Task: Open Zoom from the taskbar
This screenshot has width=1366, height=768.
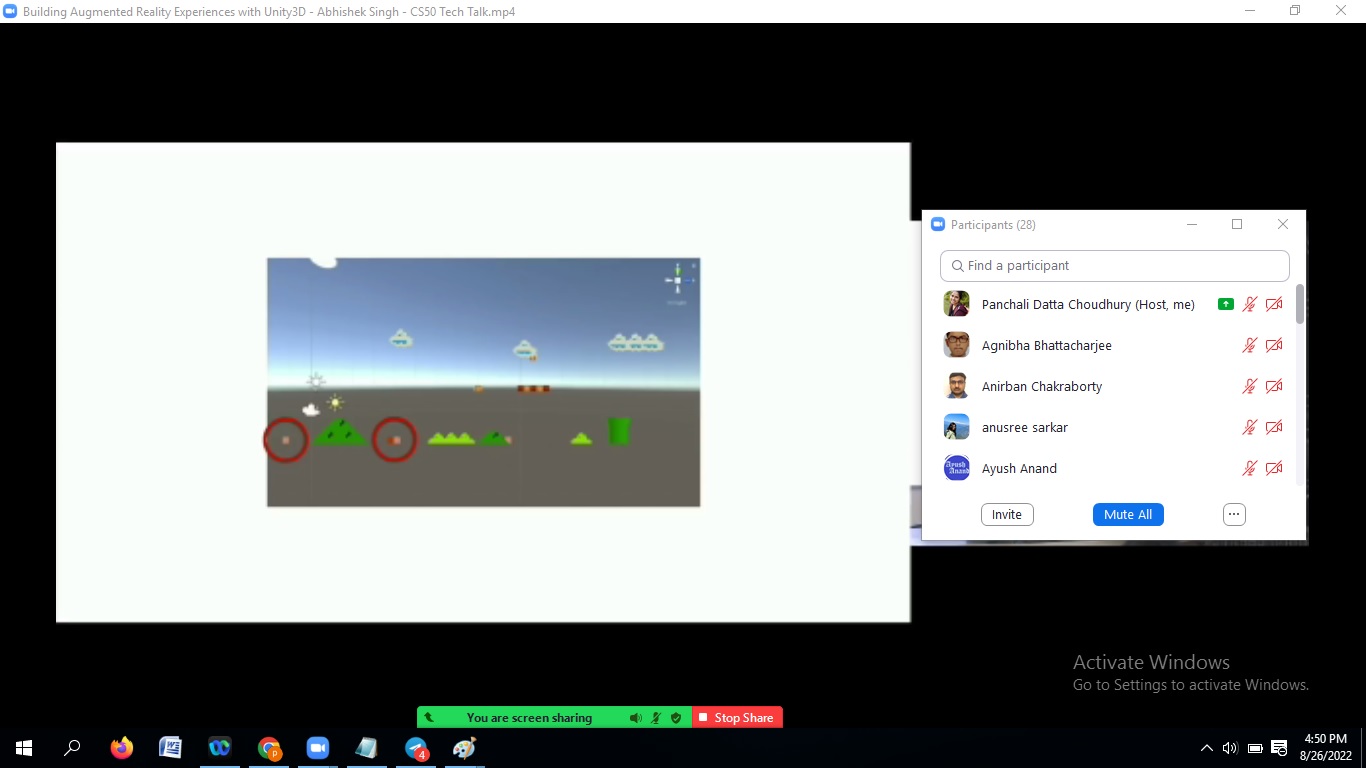Action: (x=318, y=747)
